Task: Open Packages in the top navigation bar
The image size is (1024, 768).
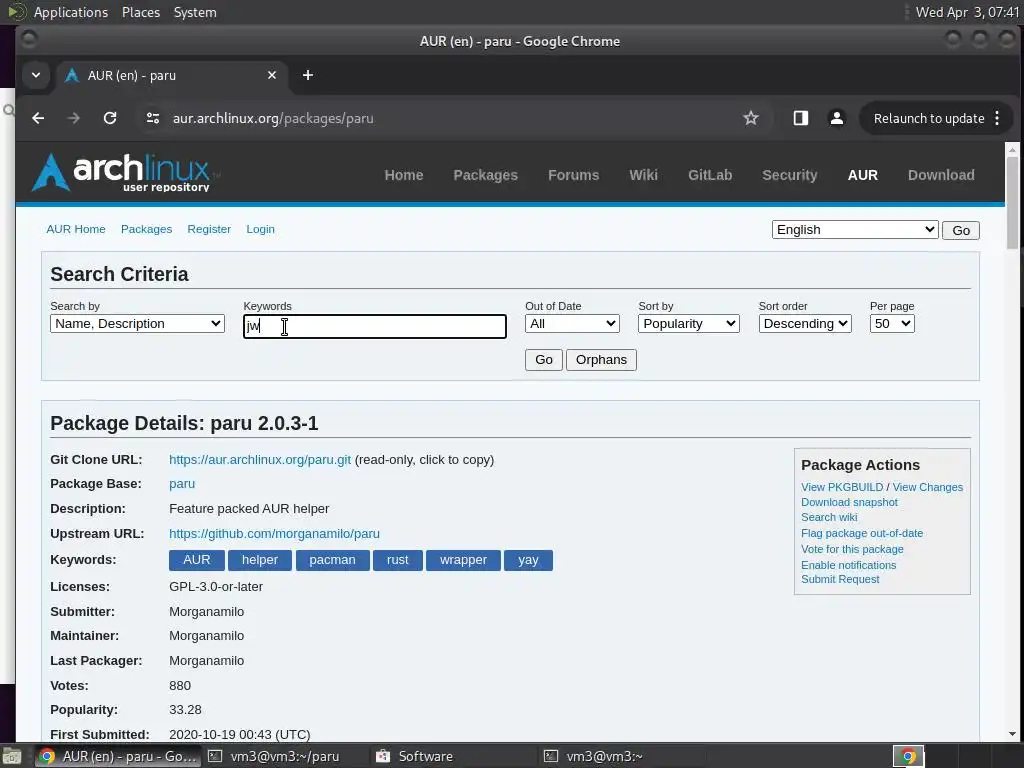Action: [x=485, y=175]
